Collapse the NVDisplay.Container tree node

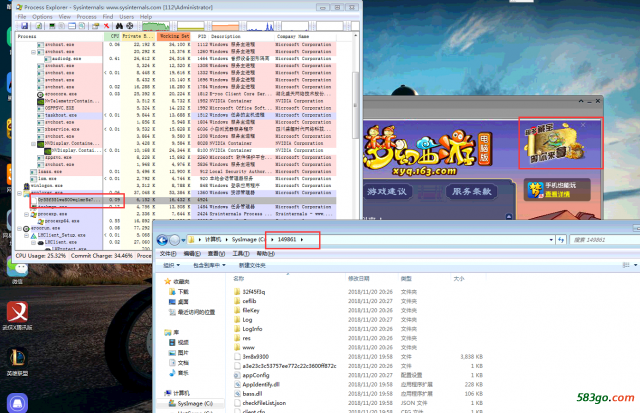pos(33,144)
